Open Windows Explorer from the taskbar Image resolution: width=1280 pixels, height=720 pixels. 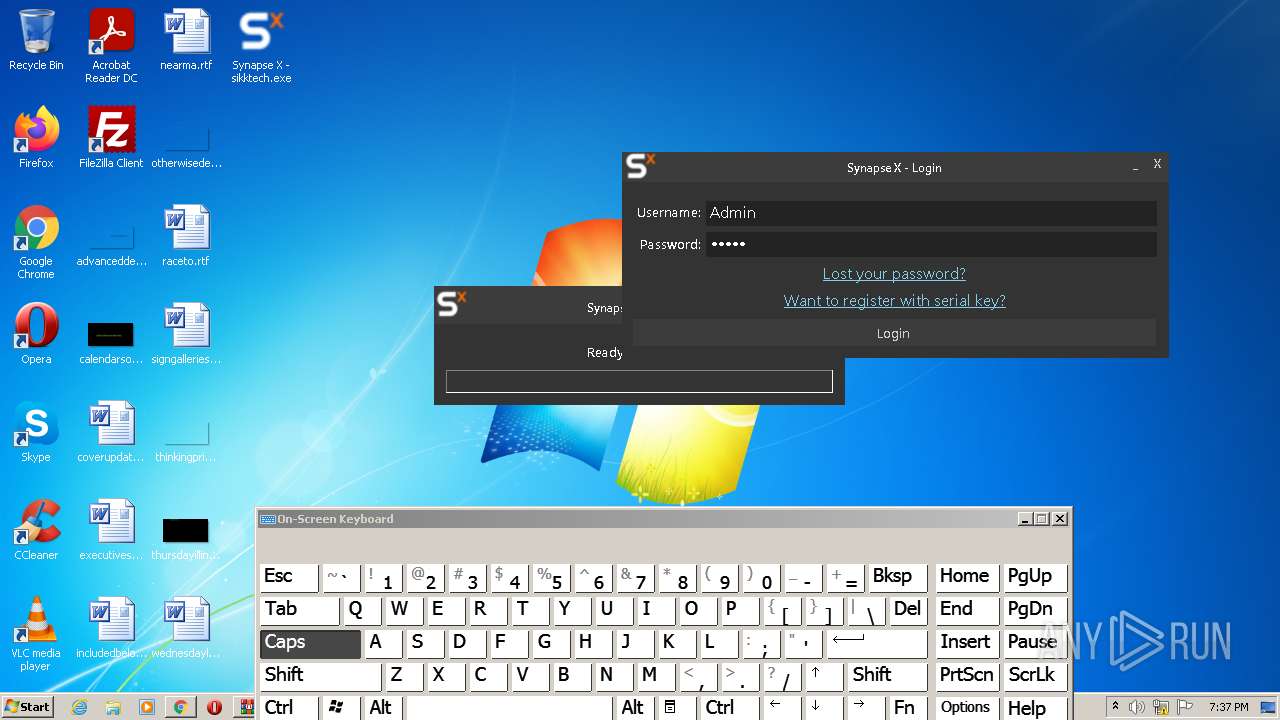113,707
